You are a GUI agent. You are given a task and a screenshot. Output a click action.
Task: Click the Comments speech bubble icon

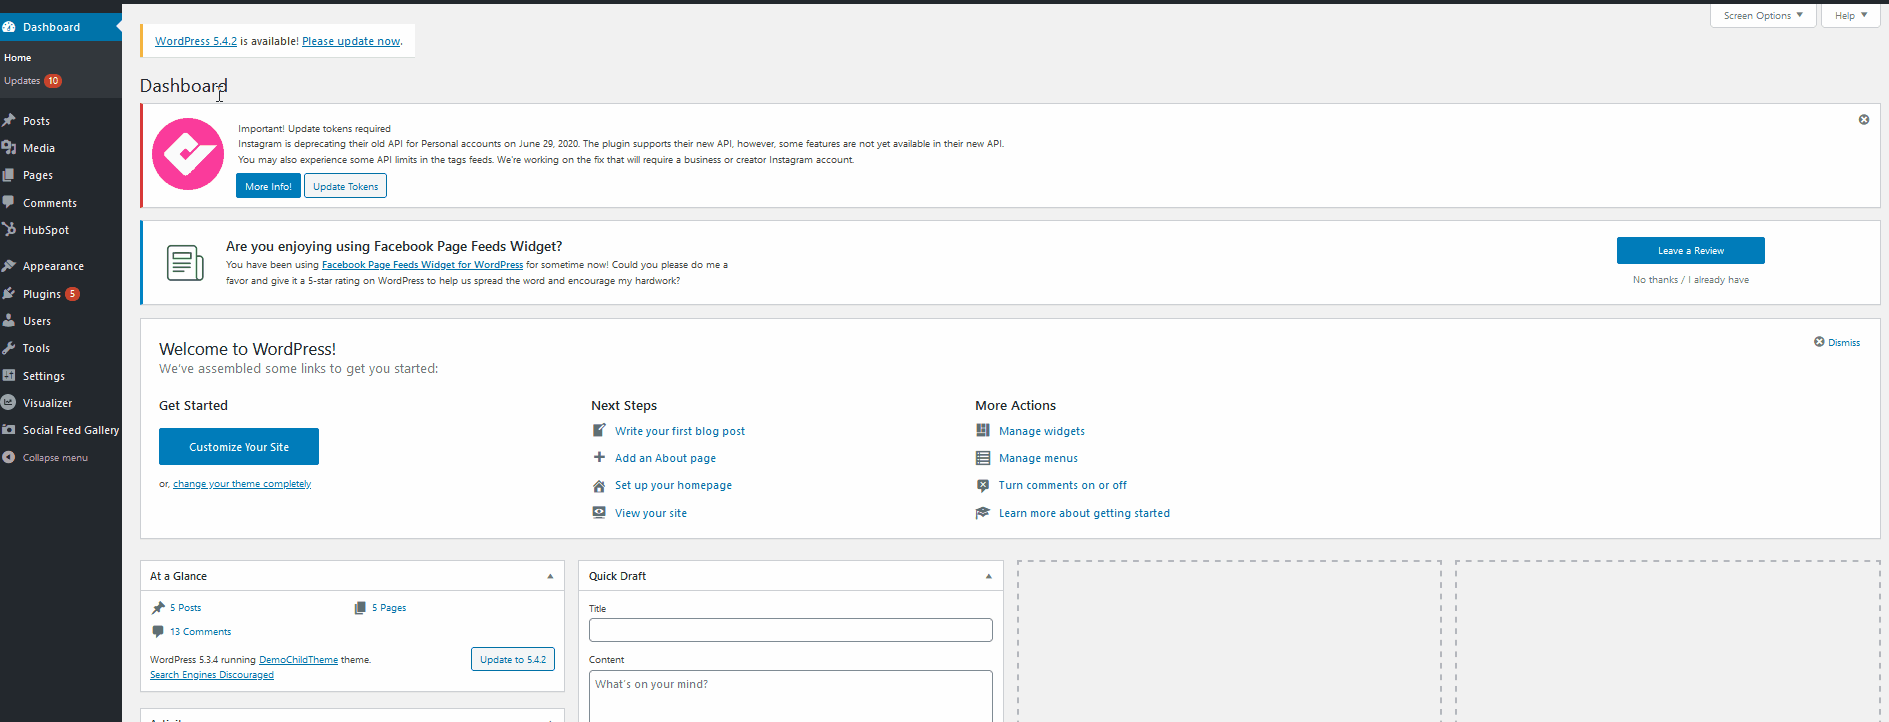pyautogui.click(x=9, y=203)
